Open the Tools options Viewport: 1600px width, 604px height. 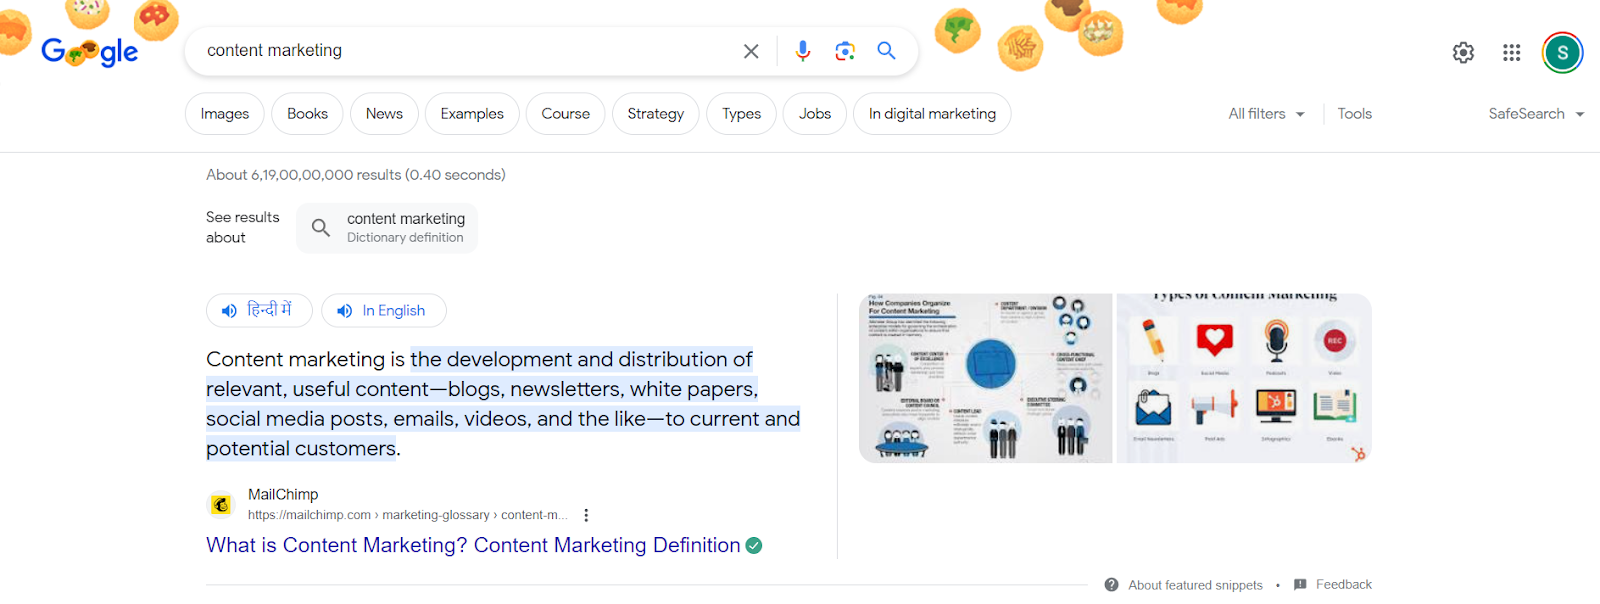[1354, 114]
